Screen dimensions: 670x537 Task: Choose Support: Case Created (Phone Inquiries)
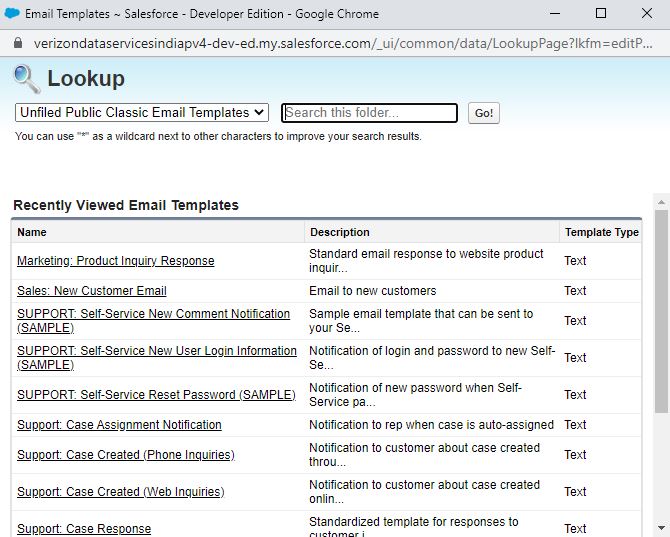click(x=126, y=455)
